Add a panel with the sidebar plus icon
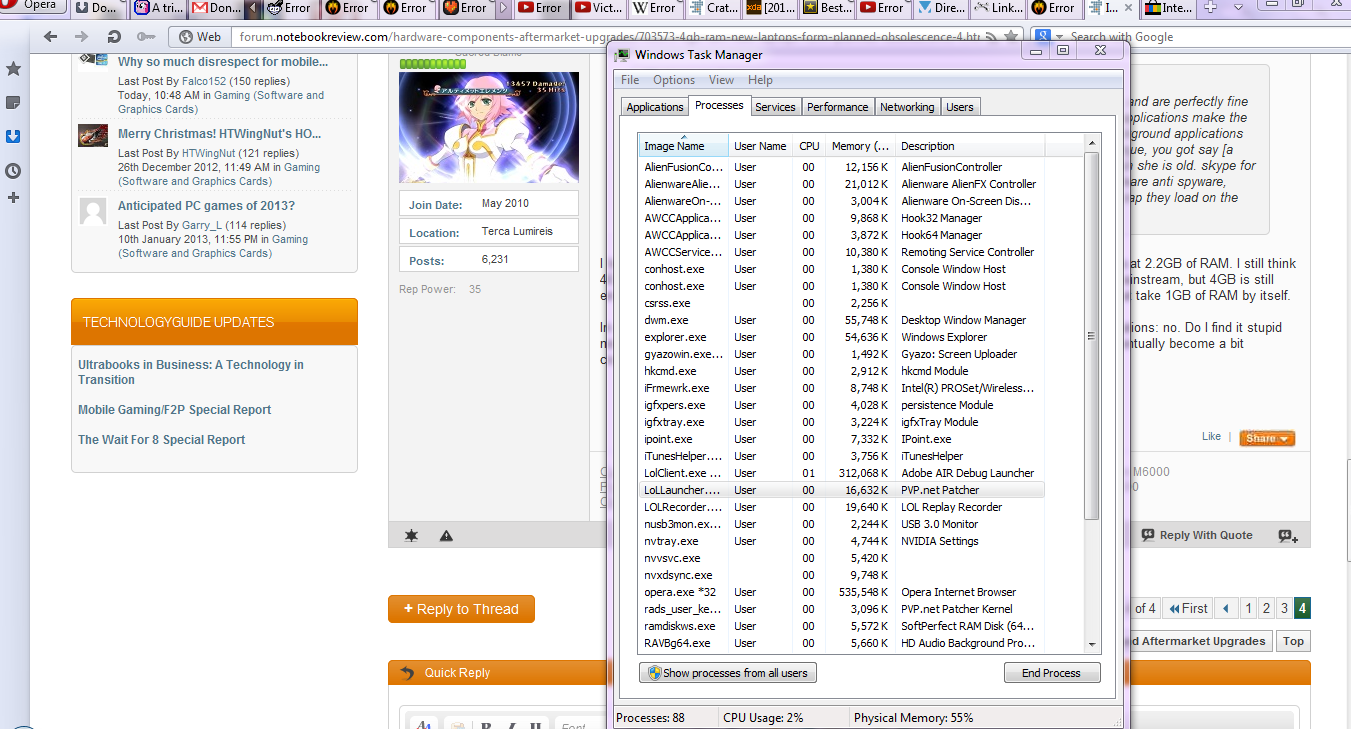This screenshot has width=1351, height=729. point(14,198)
